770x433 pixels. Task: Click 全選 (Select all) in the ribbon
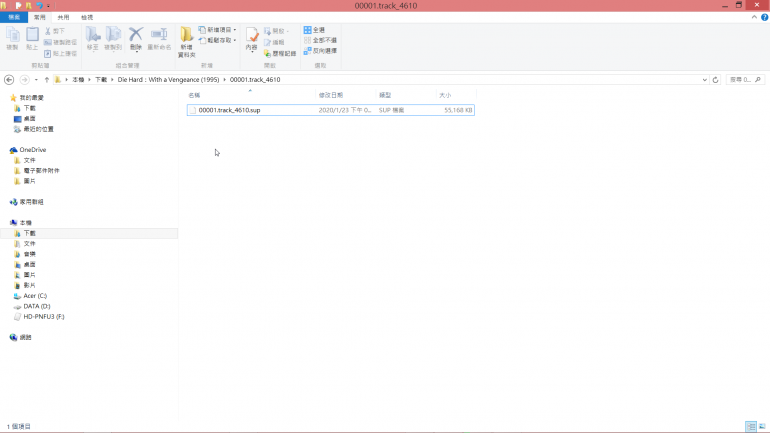314,30
